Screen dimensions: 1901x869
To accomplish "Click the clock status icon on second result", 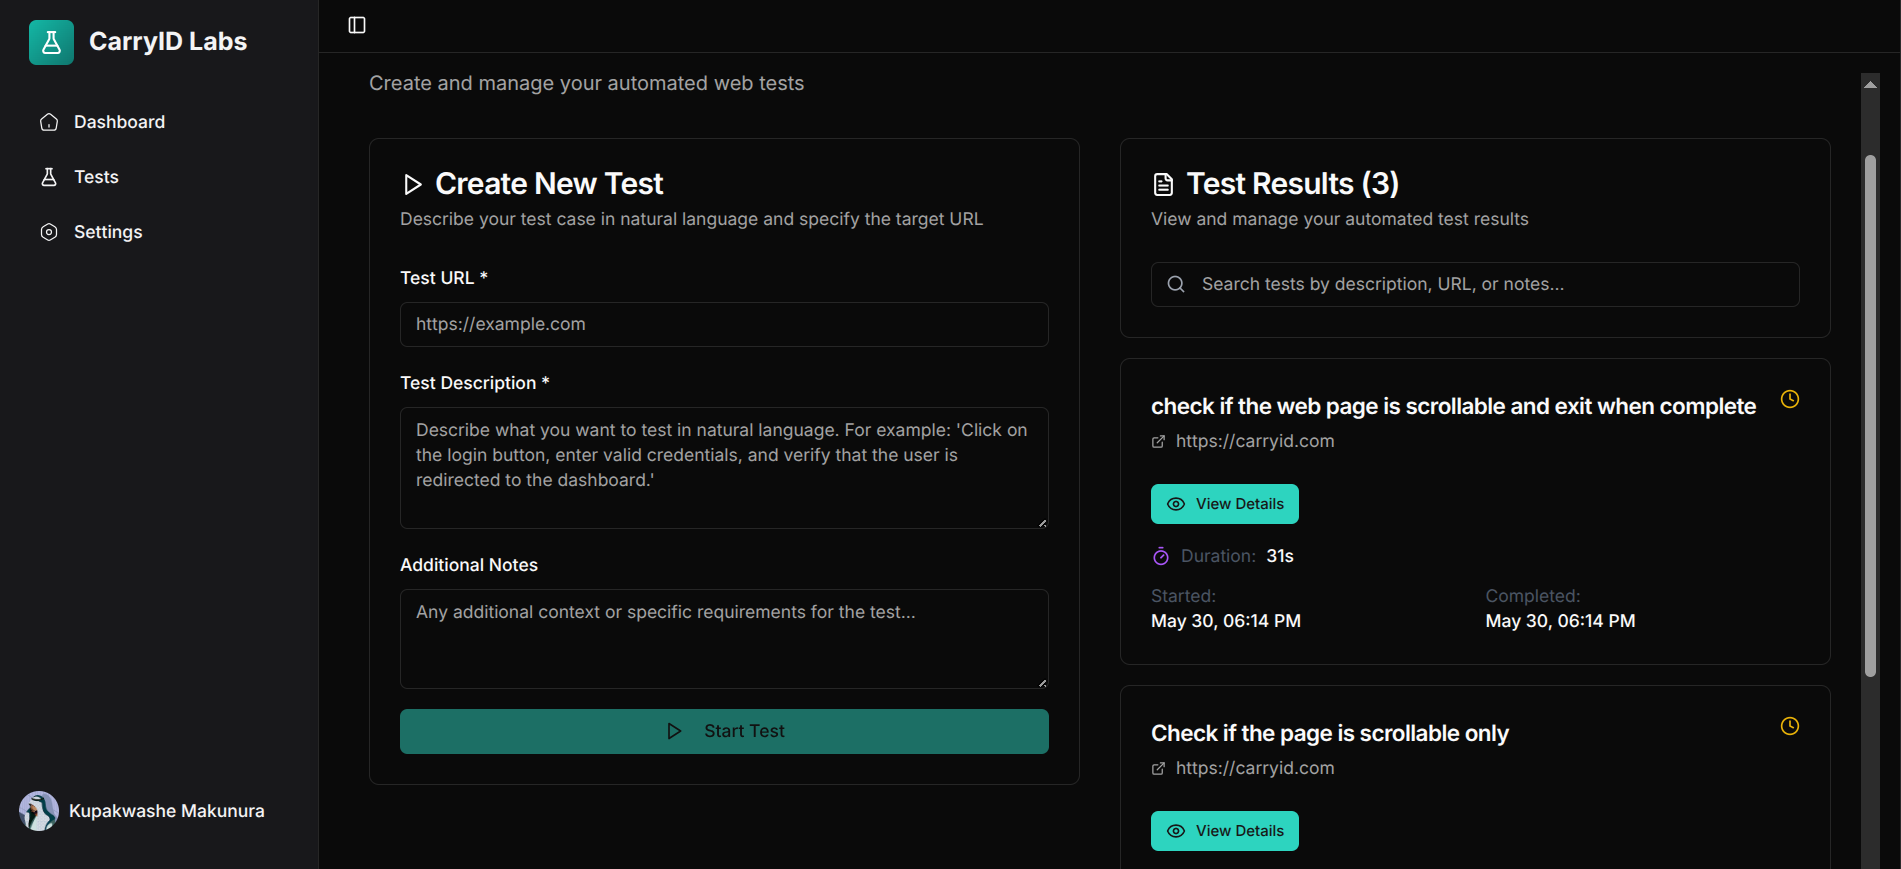I will 1789,726.
